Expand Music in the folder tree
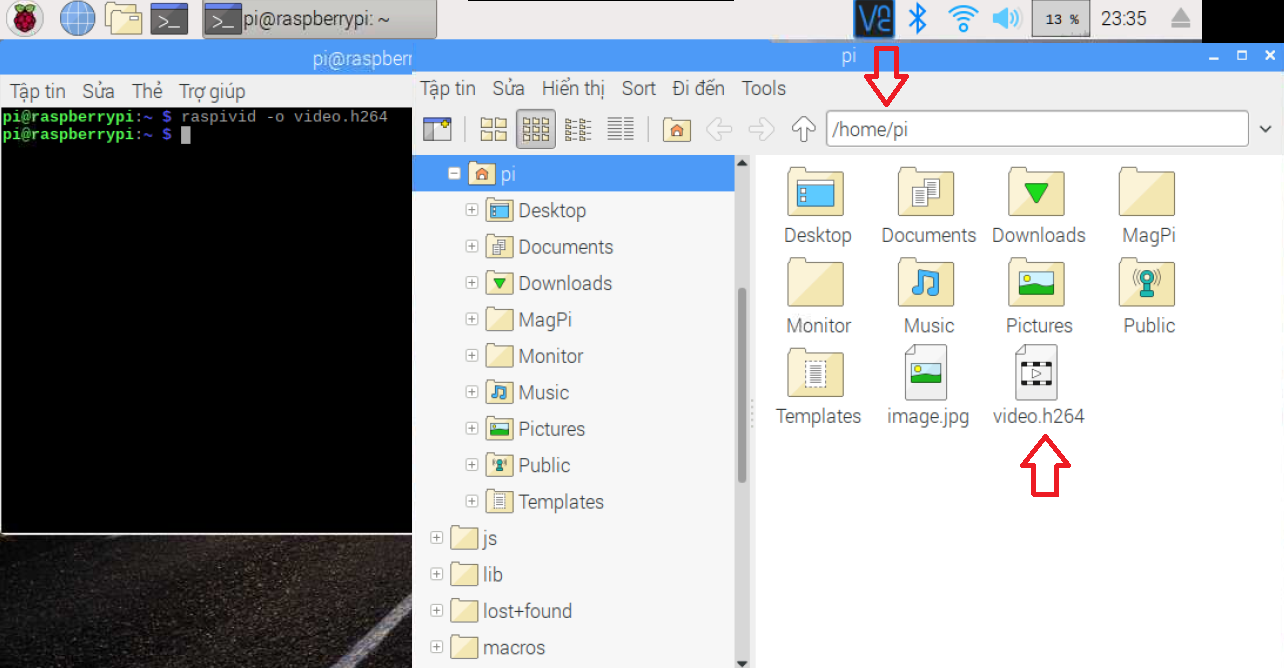This screenshot has width=1284, height=668. pos(472,392)
